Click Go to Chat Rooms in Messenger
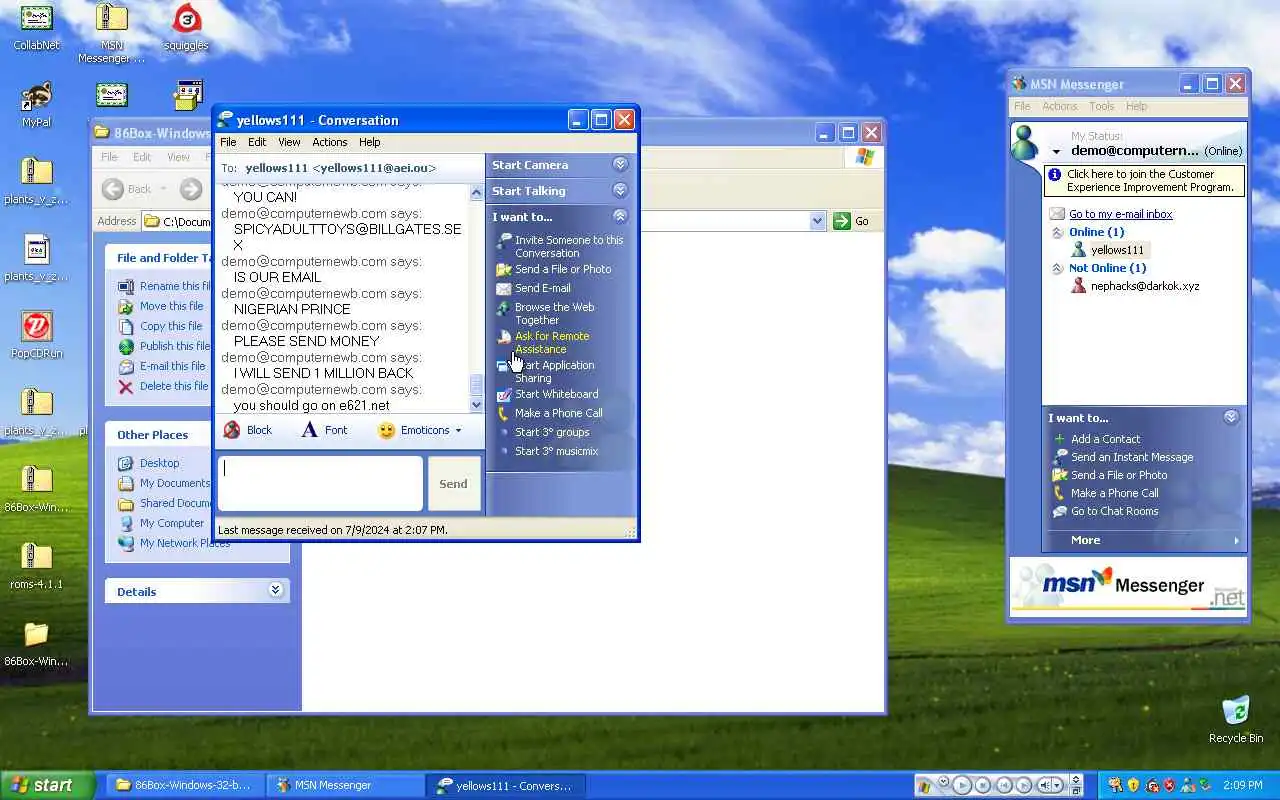1280x800 pixels. (1106, 511)
